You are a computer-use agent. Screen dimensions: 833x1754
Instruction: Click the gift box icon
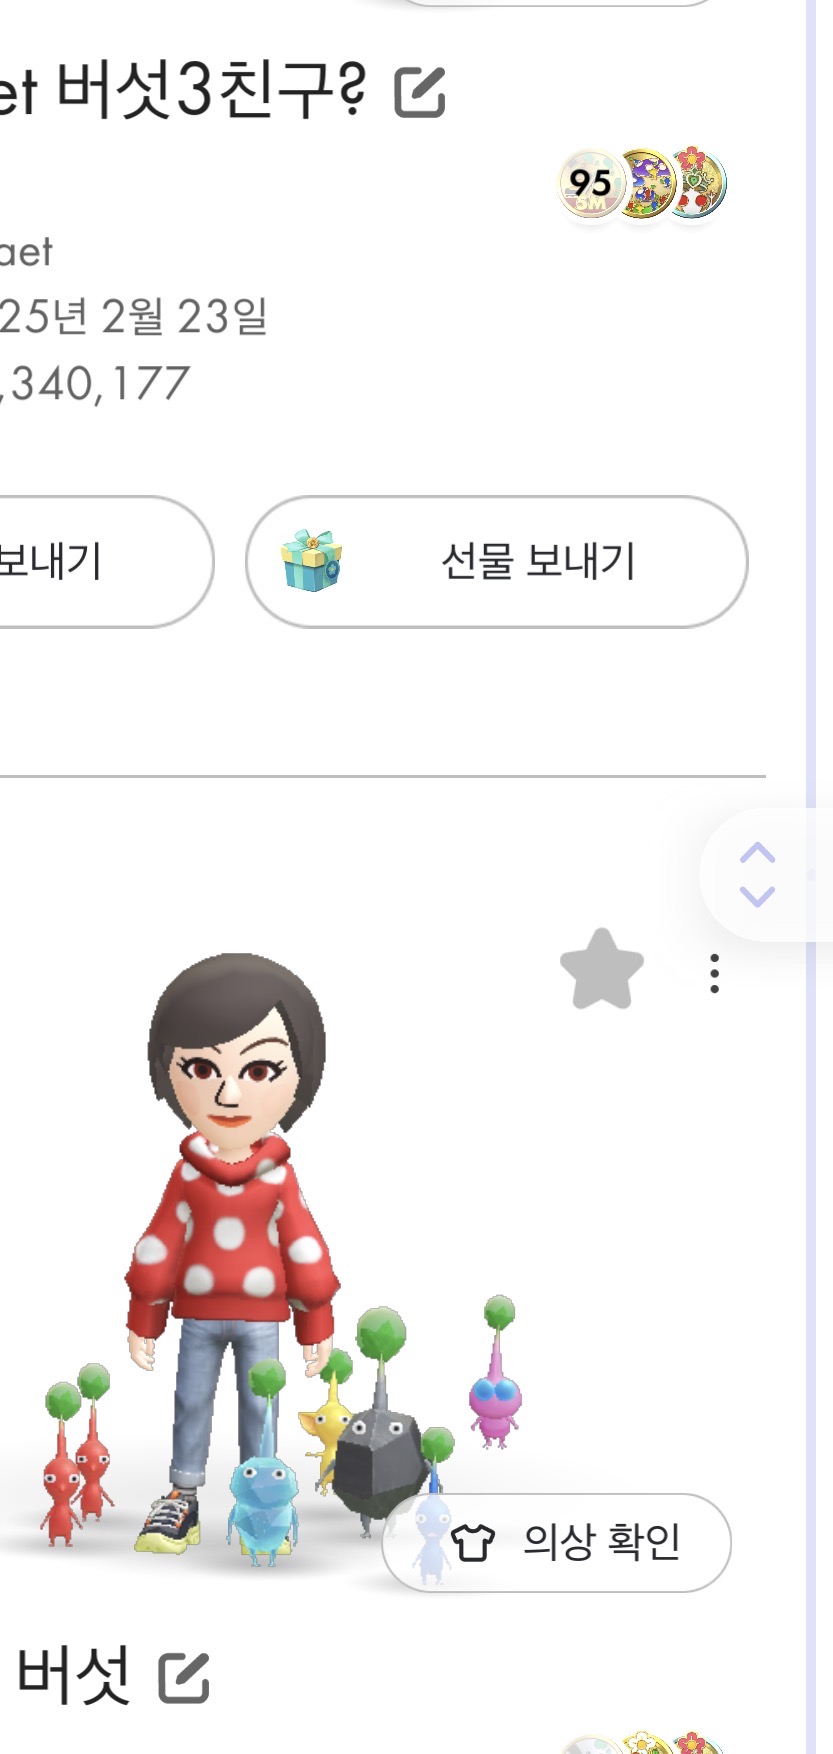312,561
